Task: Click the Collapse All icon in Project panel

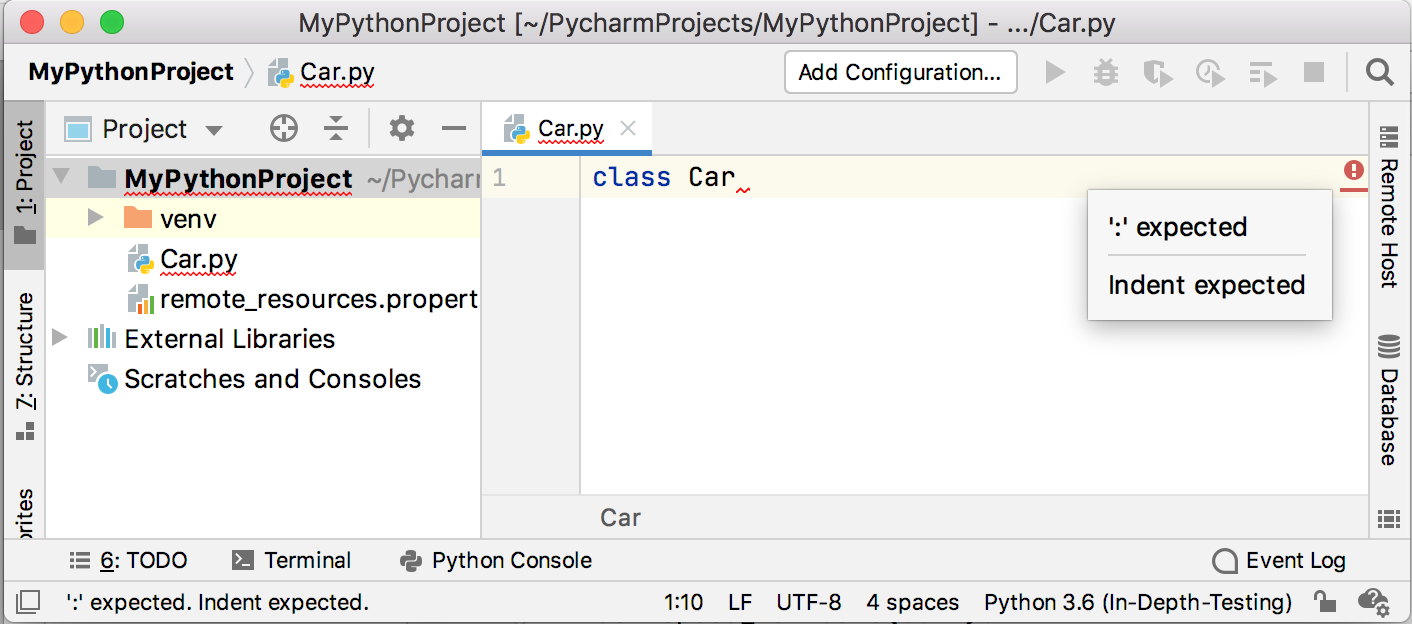Action: pyautogui.click(x=336, y=128)
